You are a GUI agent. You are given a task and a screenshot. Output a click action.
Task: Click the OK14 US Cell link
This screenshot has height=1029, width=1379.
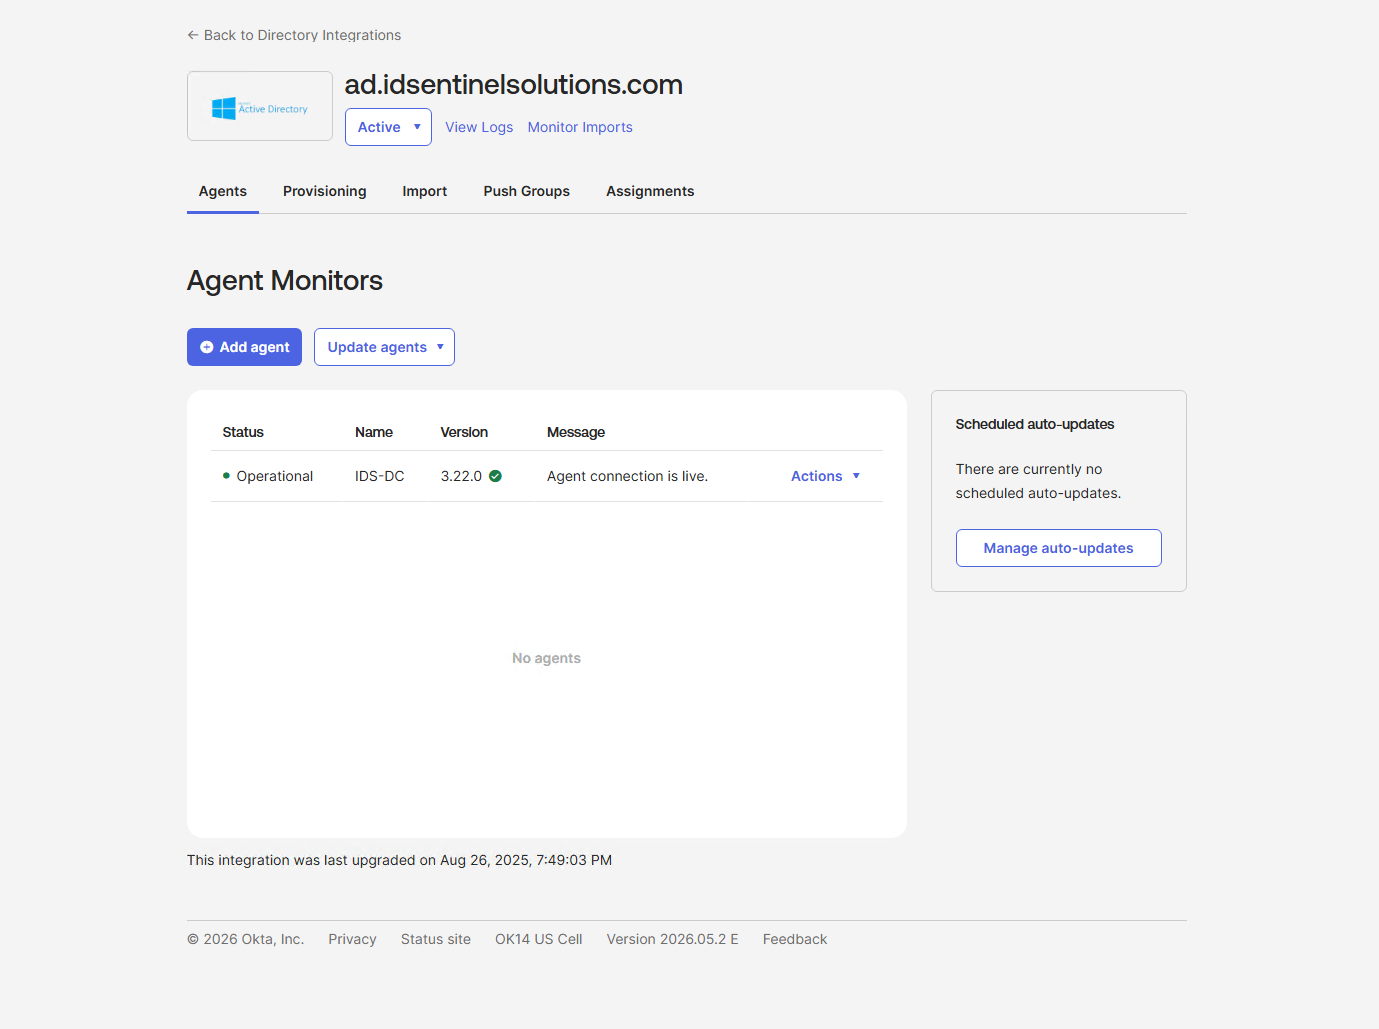(x=538, y=939)
